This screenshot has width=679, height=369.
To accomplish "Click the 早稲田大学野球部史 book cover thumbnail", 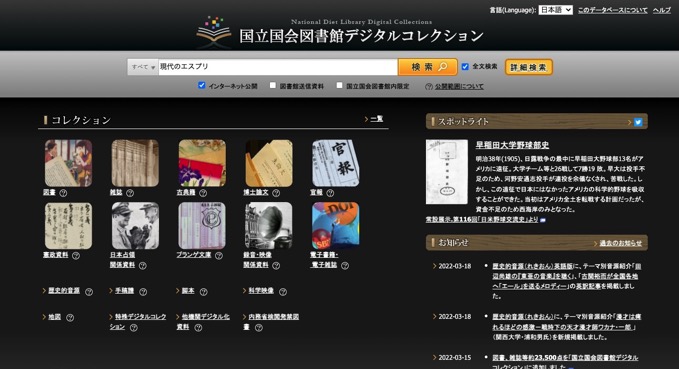I will click(x=446, y=172).
